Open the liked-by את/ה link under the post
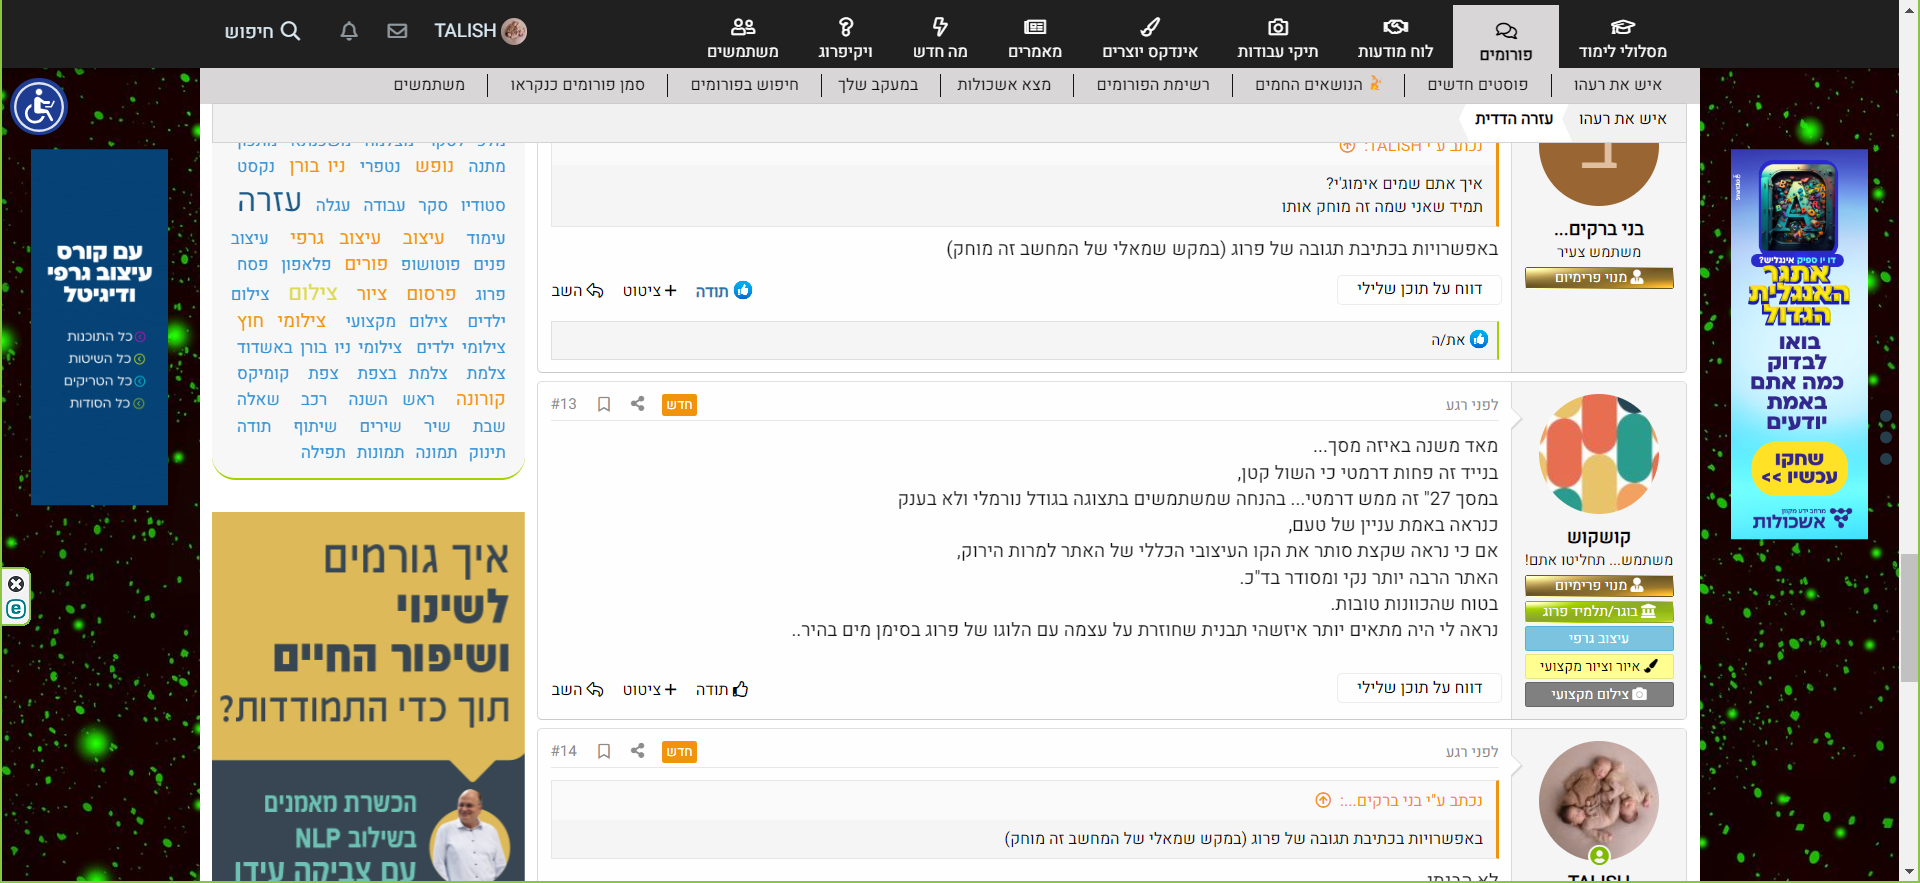 coord(1448,340)
